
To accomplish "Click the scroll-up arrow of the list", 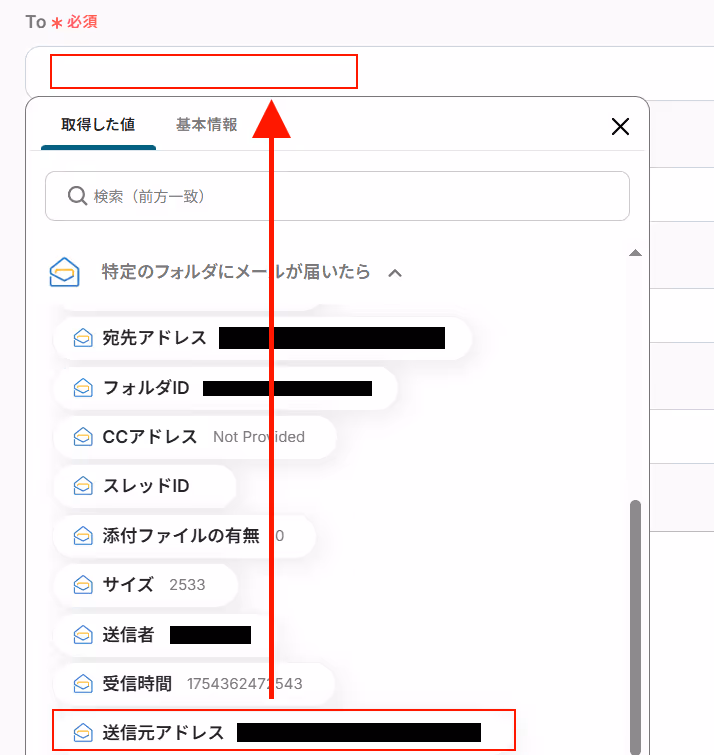I will click(x=636, y=253).
